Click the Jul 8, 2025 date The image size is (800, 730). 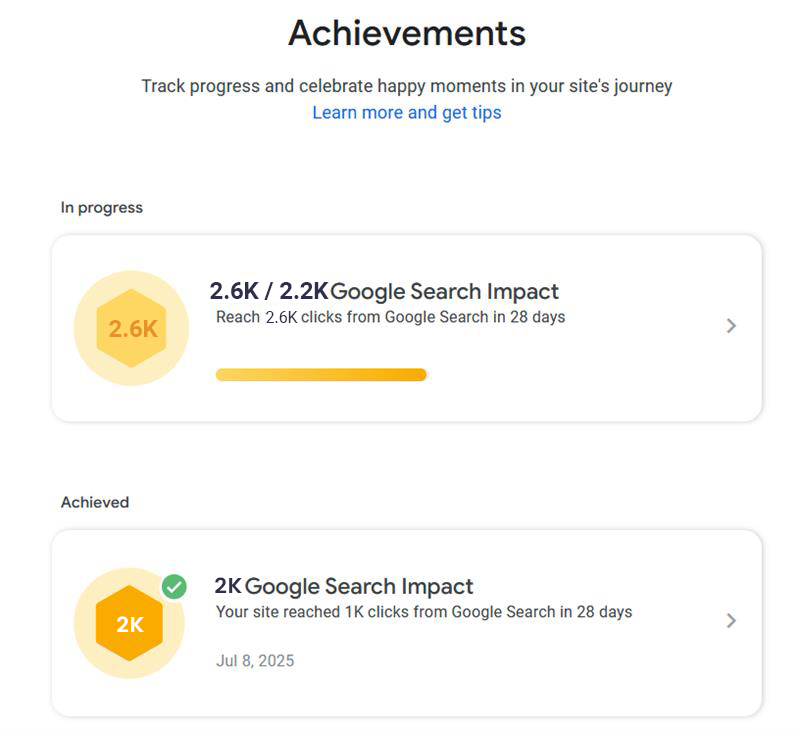tap(255, 661)
